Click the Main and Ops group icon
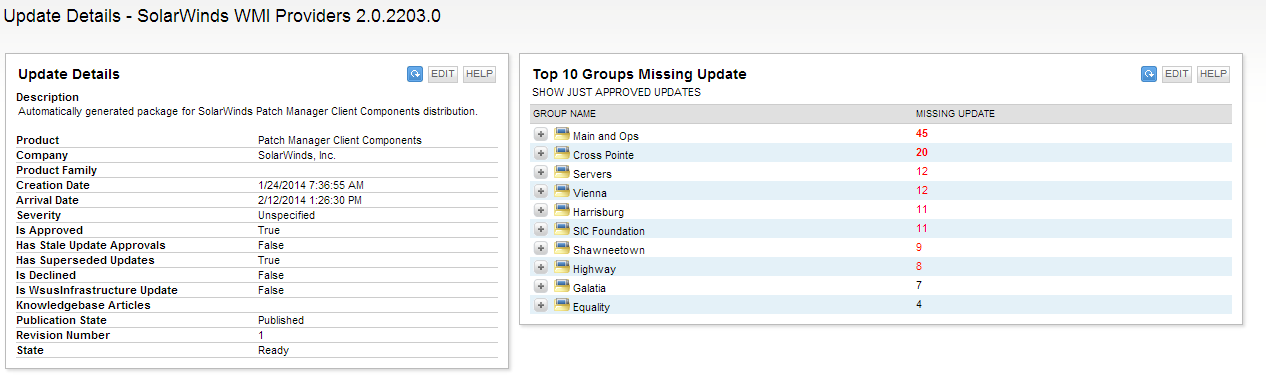 coord(561,135)
